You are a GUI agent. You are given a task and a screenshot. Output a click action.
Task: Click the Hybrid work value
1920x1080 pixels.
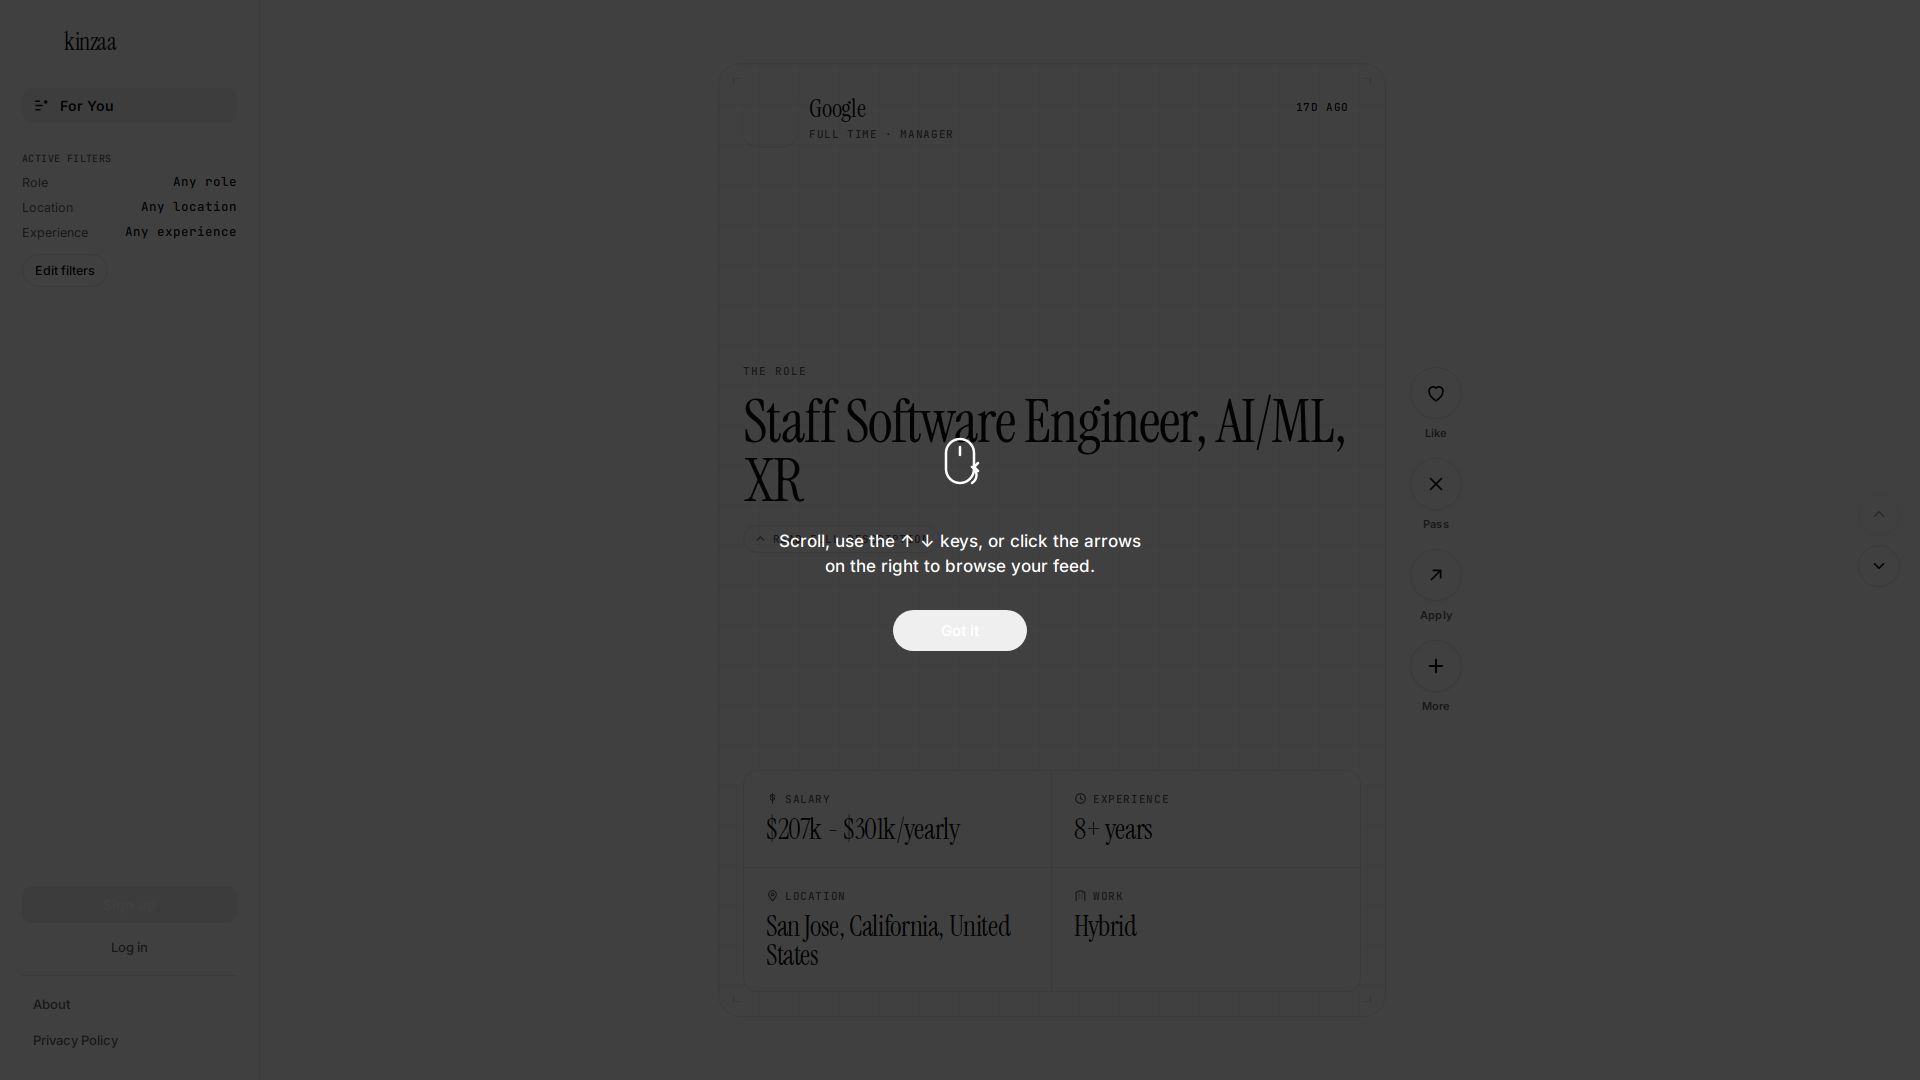pos(1105,927)
